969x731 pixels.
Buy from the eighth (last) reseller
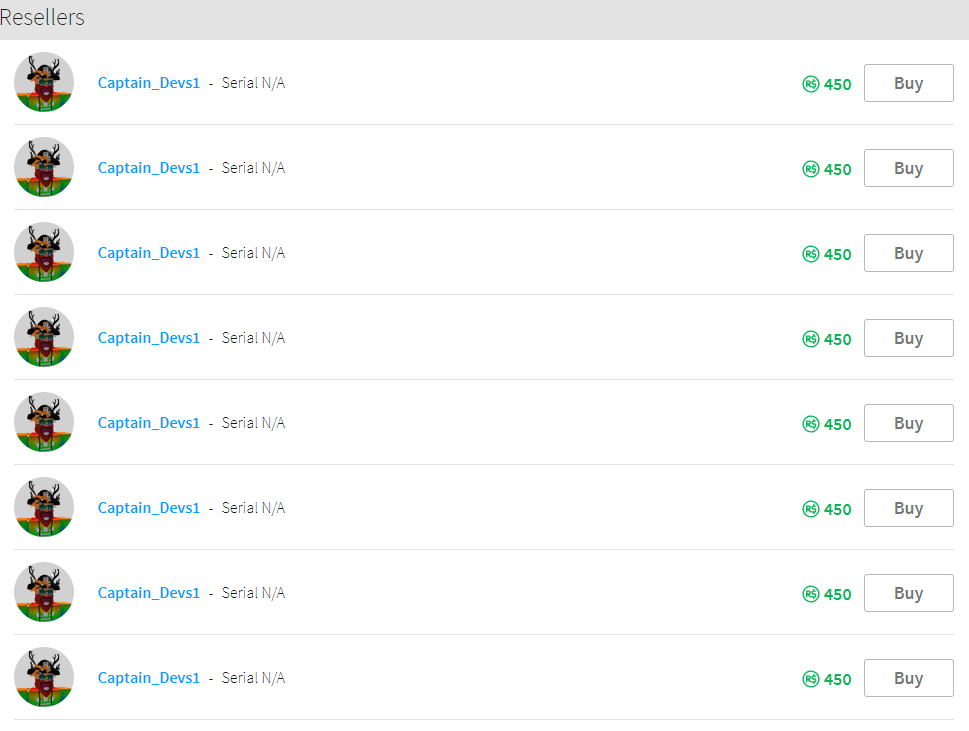[x=908, y=678]
